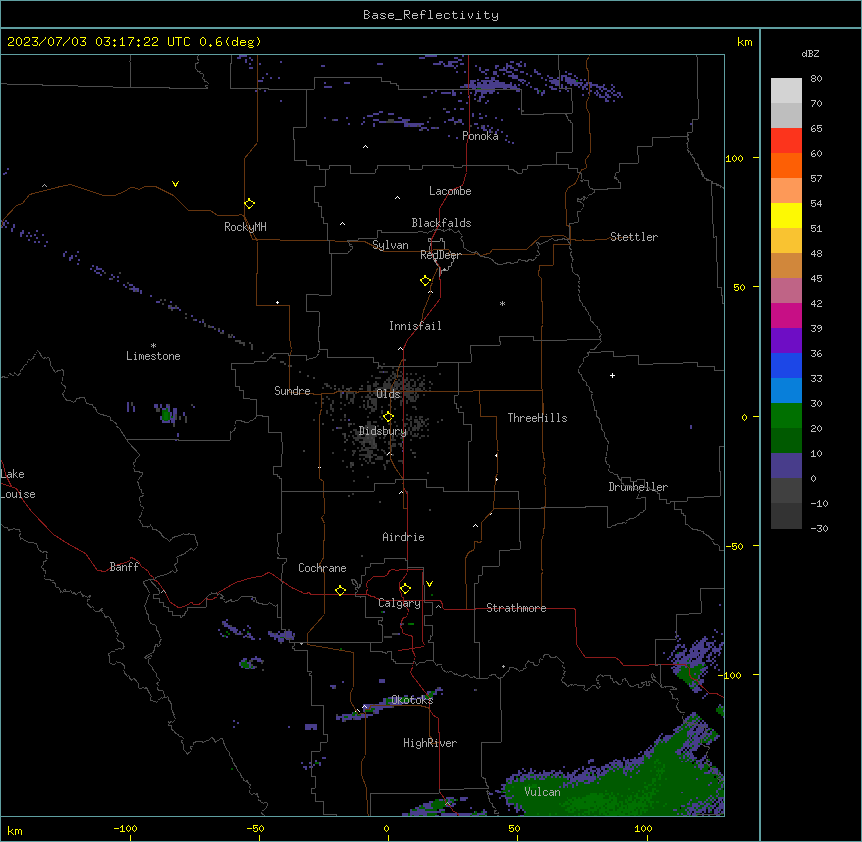The image size is (862, 842).
Task: Click the green echo cell south of Limestone
Action: pos(166,415)
